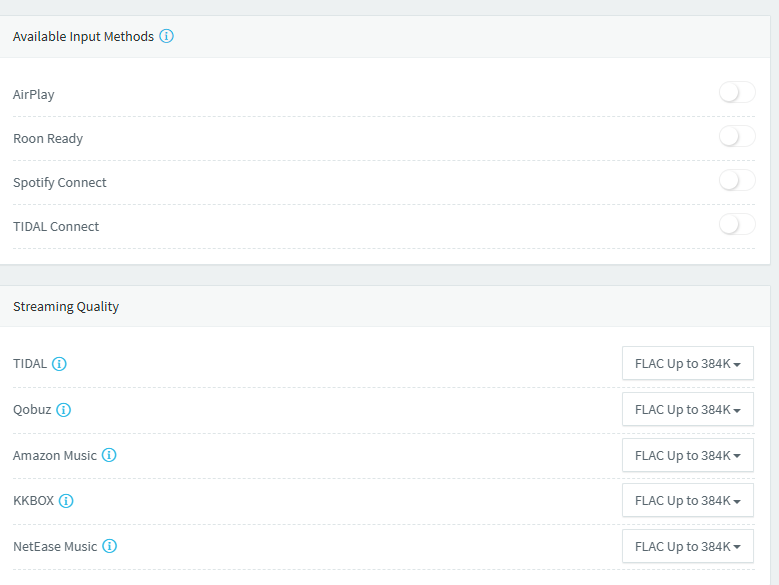Screen dimensions: 779x585
Task: Open Amazon Music info icon
Action: pyautogui.click(x=109, y=455)
